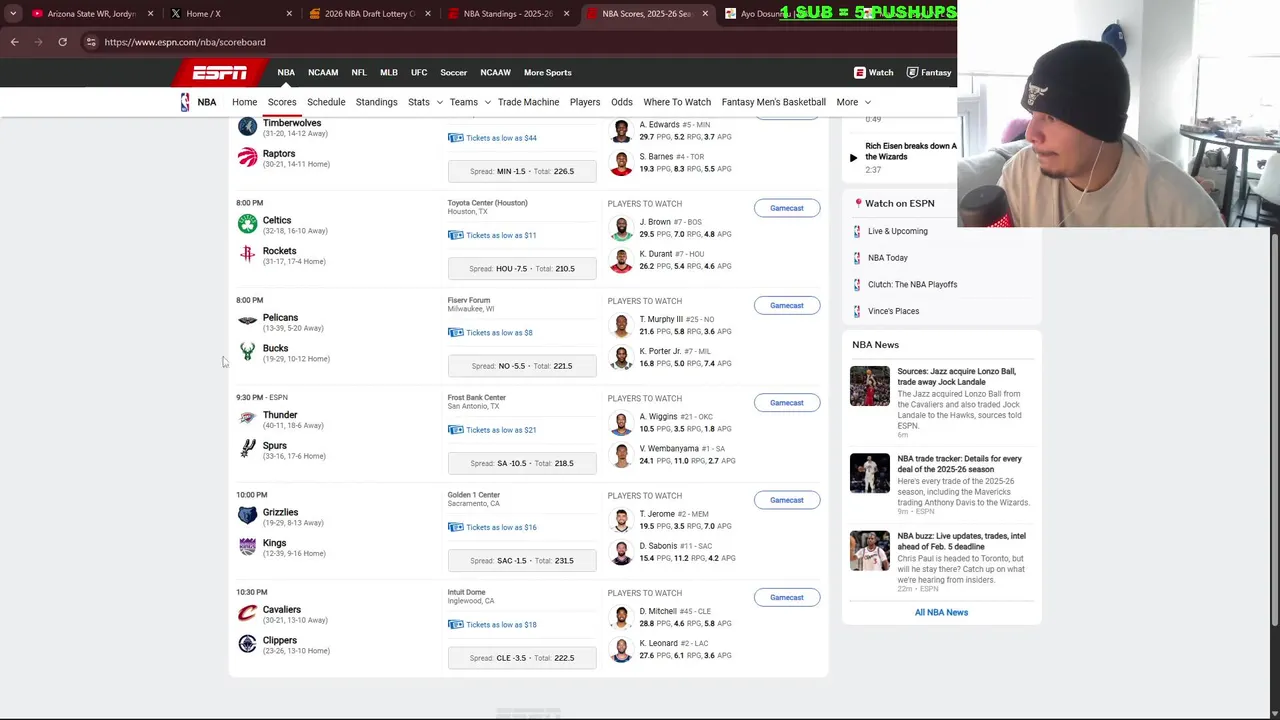Click the ticket icon for Celtics-Rockets game
This screenshot has width=1280, height=720.
[455, 235]
